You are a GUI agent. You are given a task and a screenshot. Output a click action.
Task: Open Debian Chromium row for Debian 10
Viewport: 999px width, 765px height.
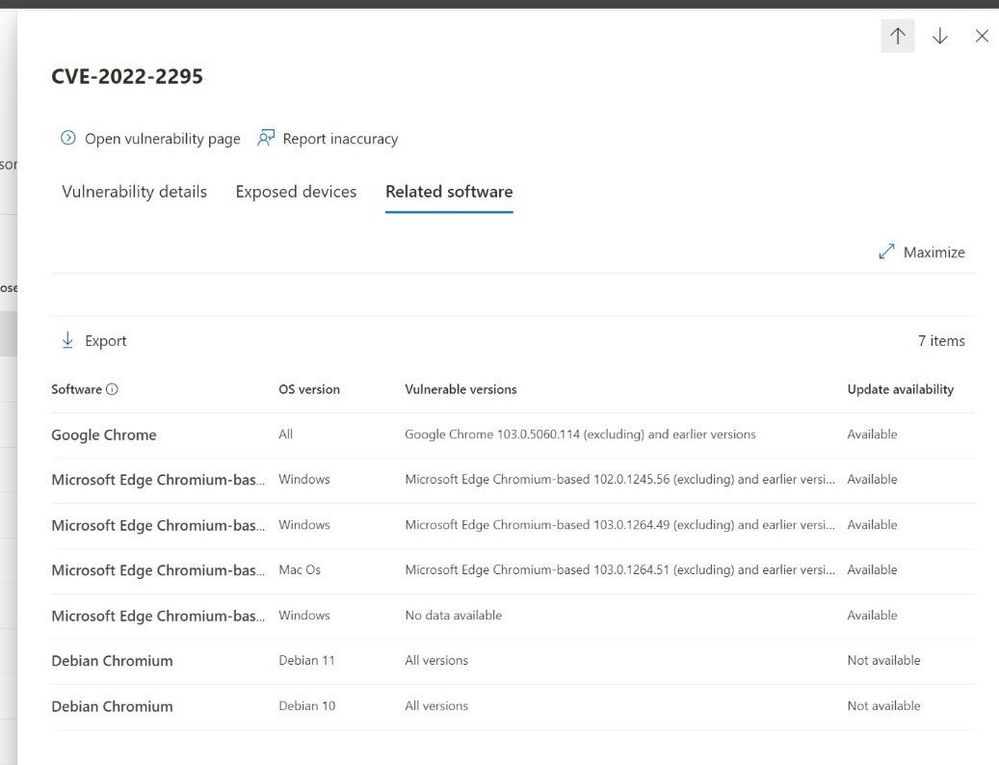[x=513, y=706]
